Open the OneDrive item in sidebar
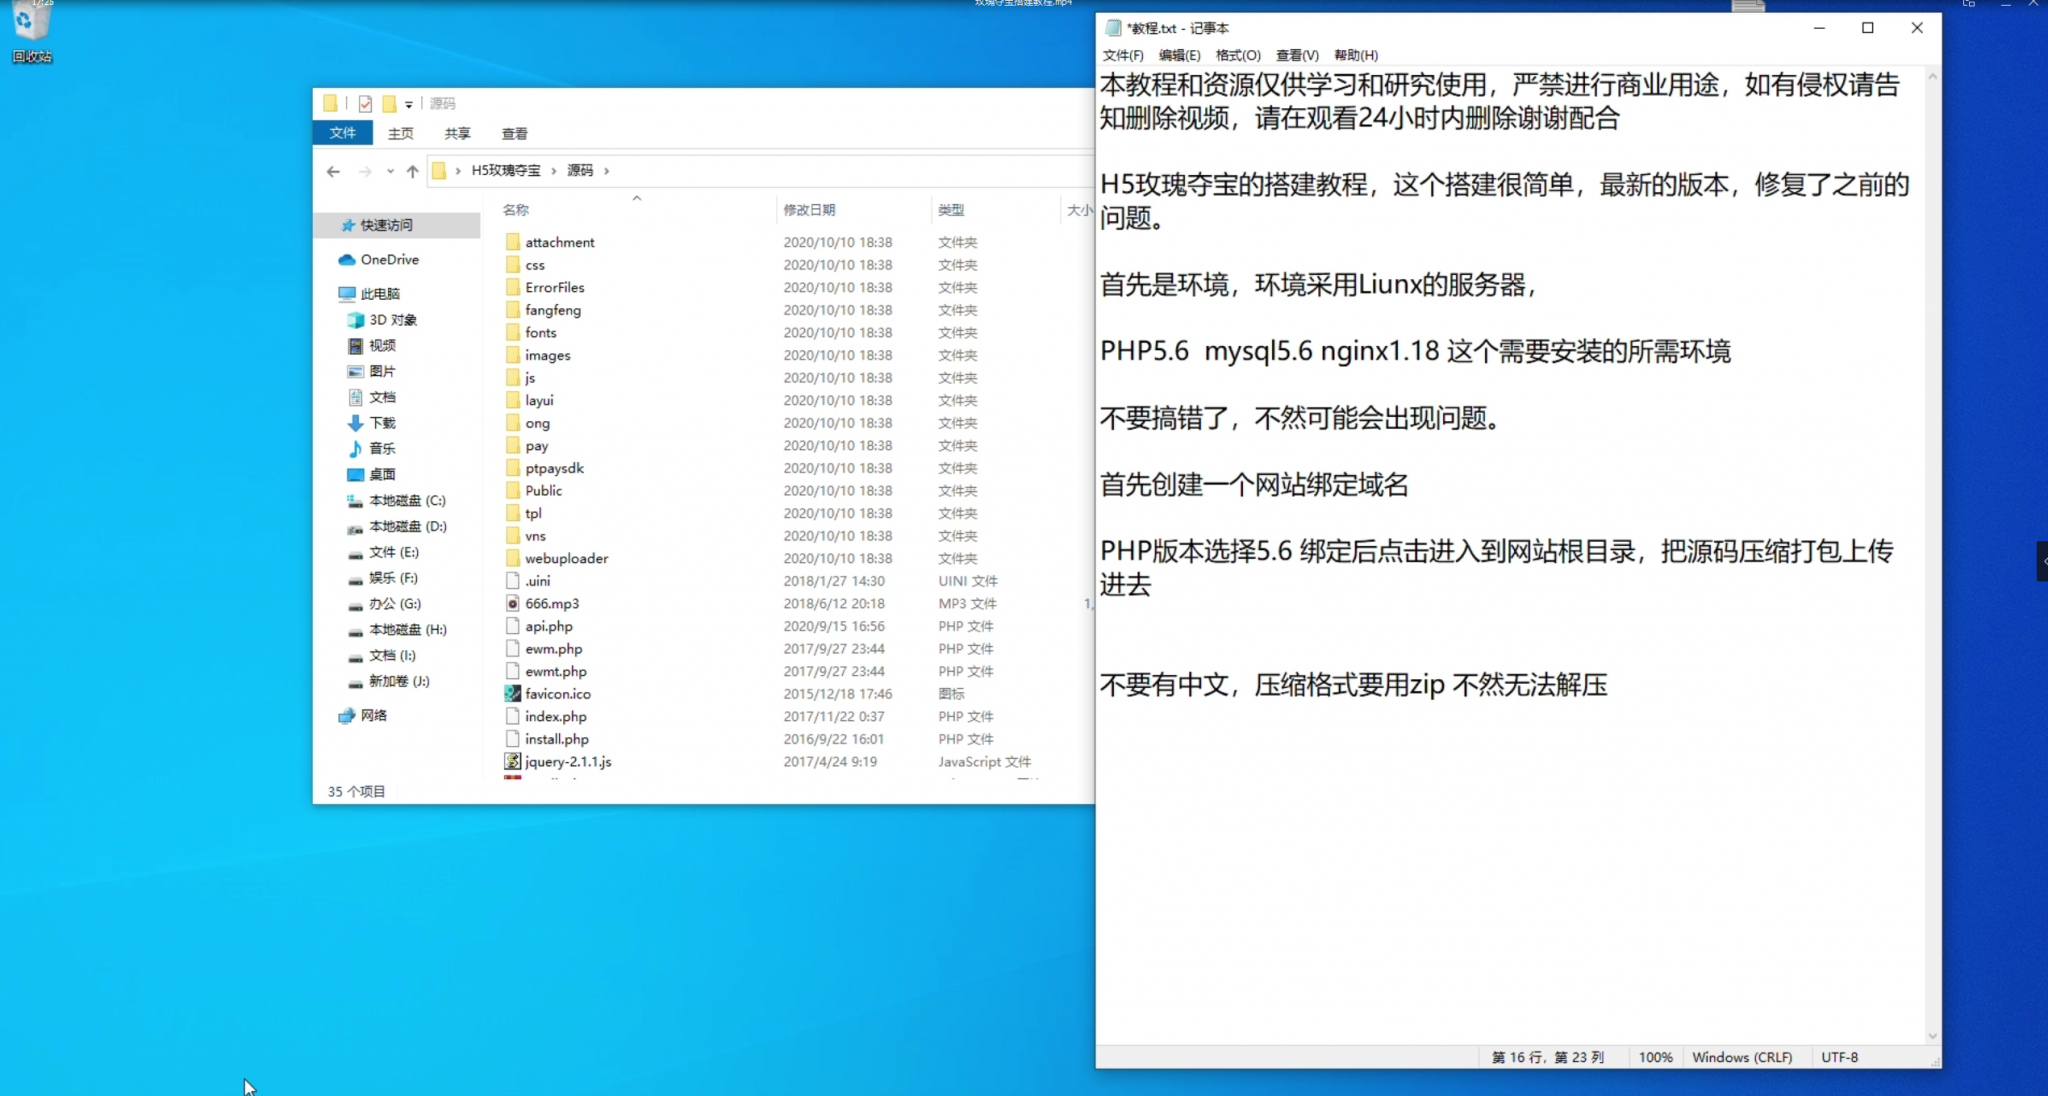2048x1096 pixels. tap(389, 259)
